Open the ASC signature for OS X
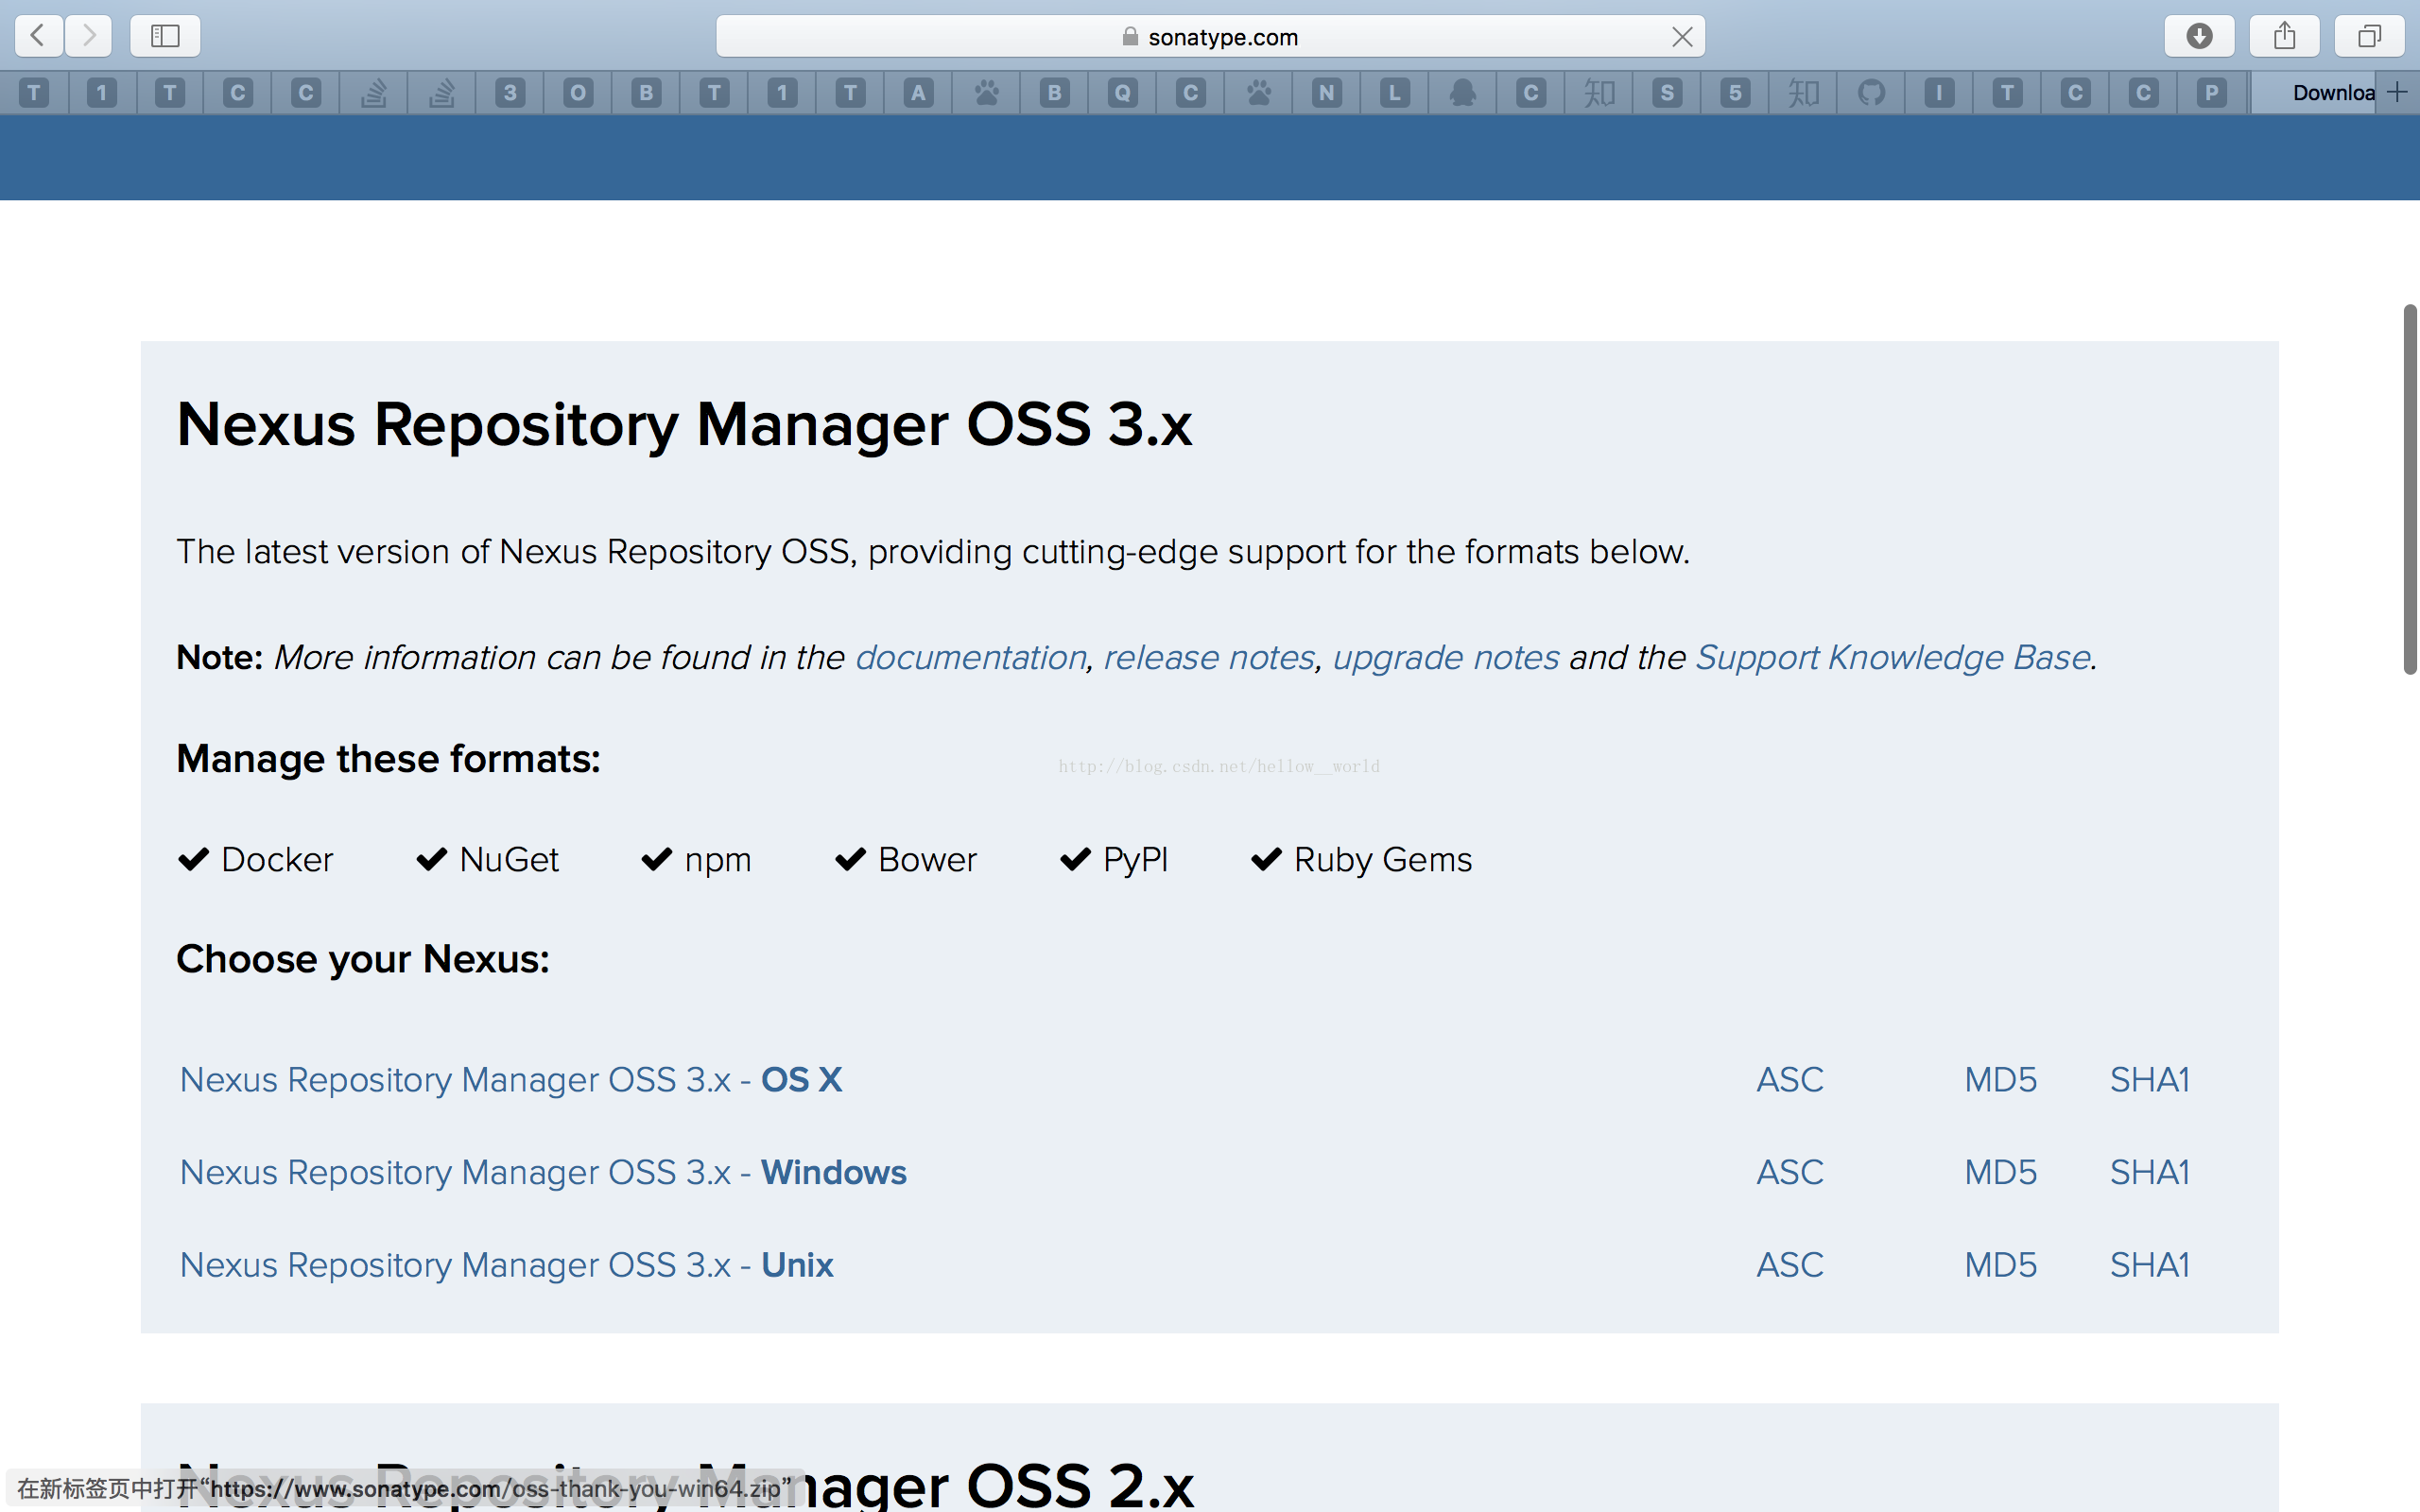 (x=1790, y=1080)
